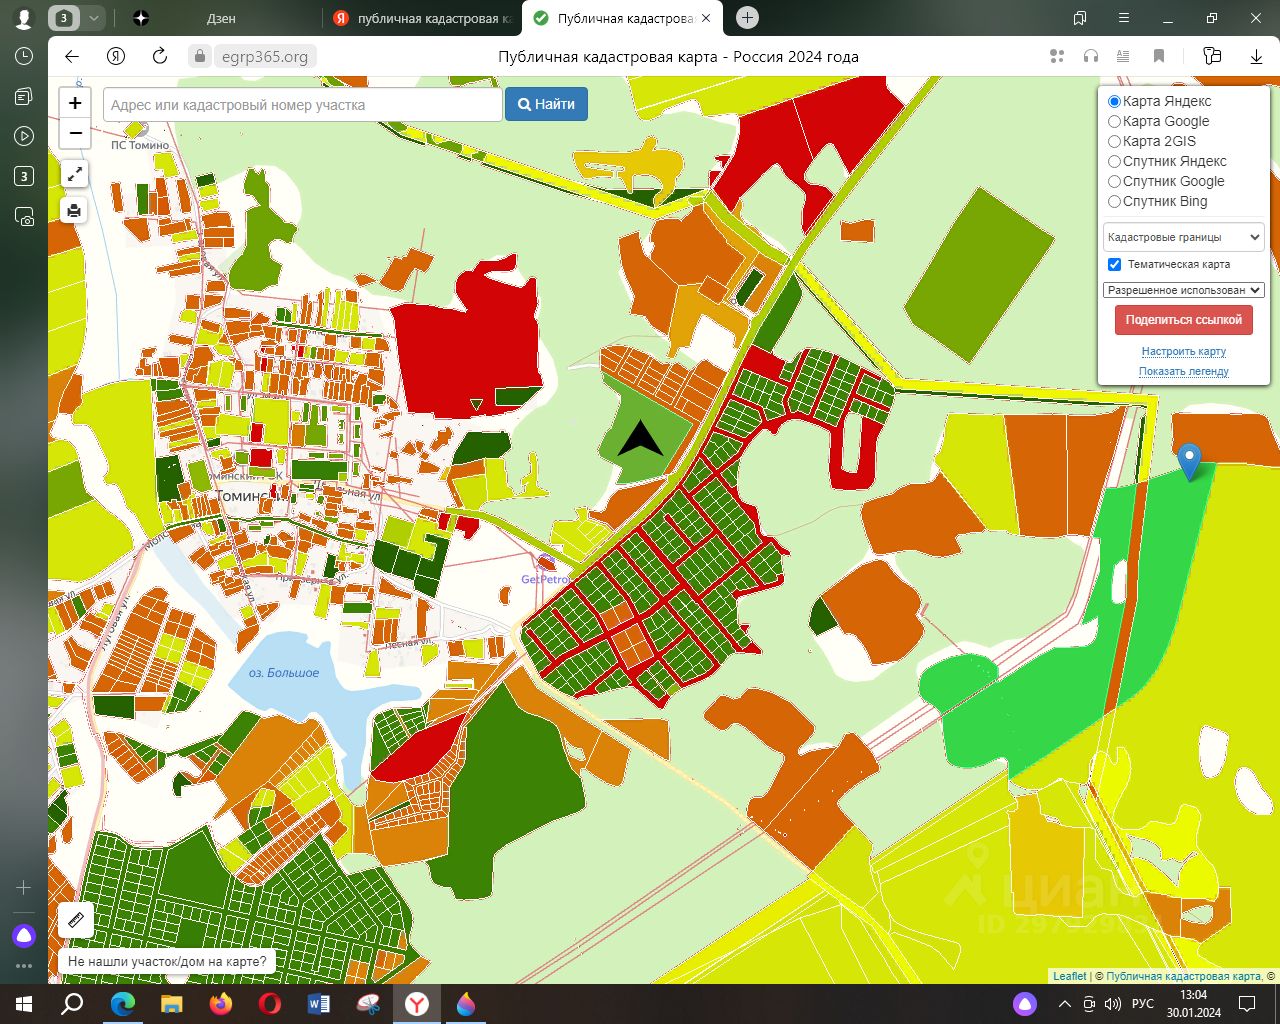This screenshot has height=1024, width=1280.
Task: Click the Показать легенду link
Action: [1183, 371]
